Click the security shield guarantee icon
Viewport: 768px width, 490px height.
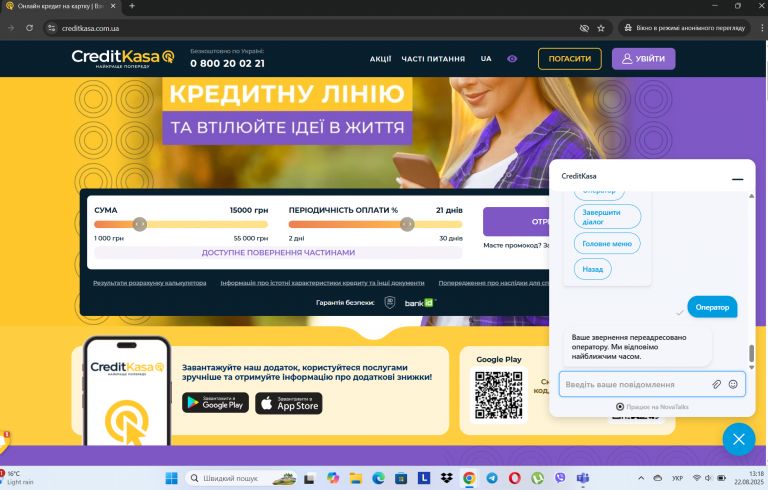(389, 302)
